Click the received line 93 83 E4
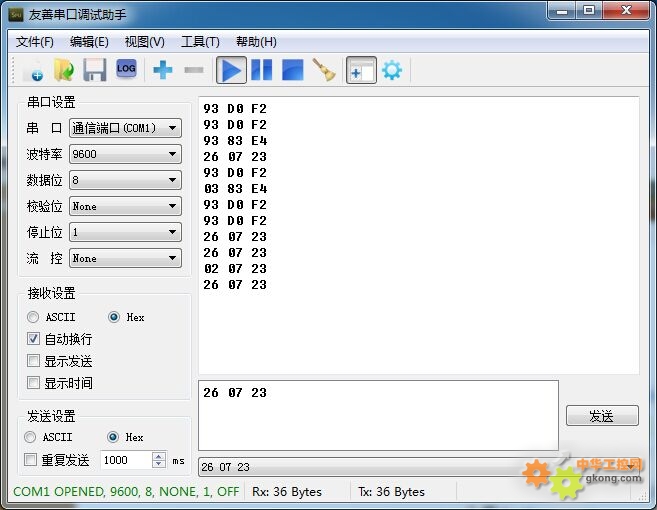This screenshot has height=510, width=657. point(235,141)
